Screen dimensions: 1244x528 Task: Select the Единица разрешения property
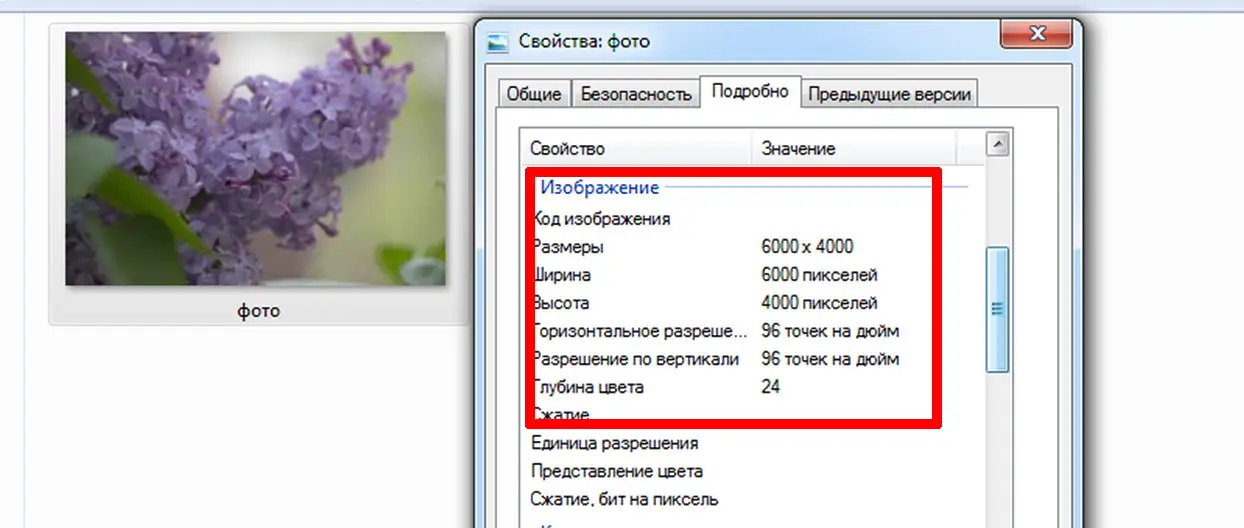coord(614,443)
